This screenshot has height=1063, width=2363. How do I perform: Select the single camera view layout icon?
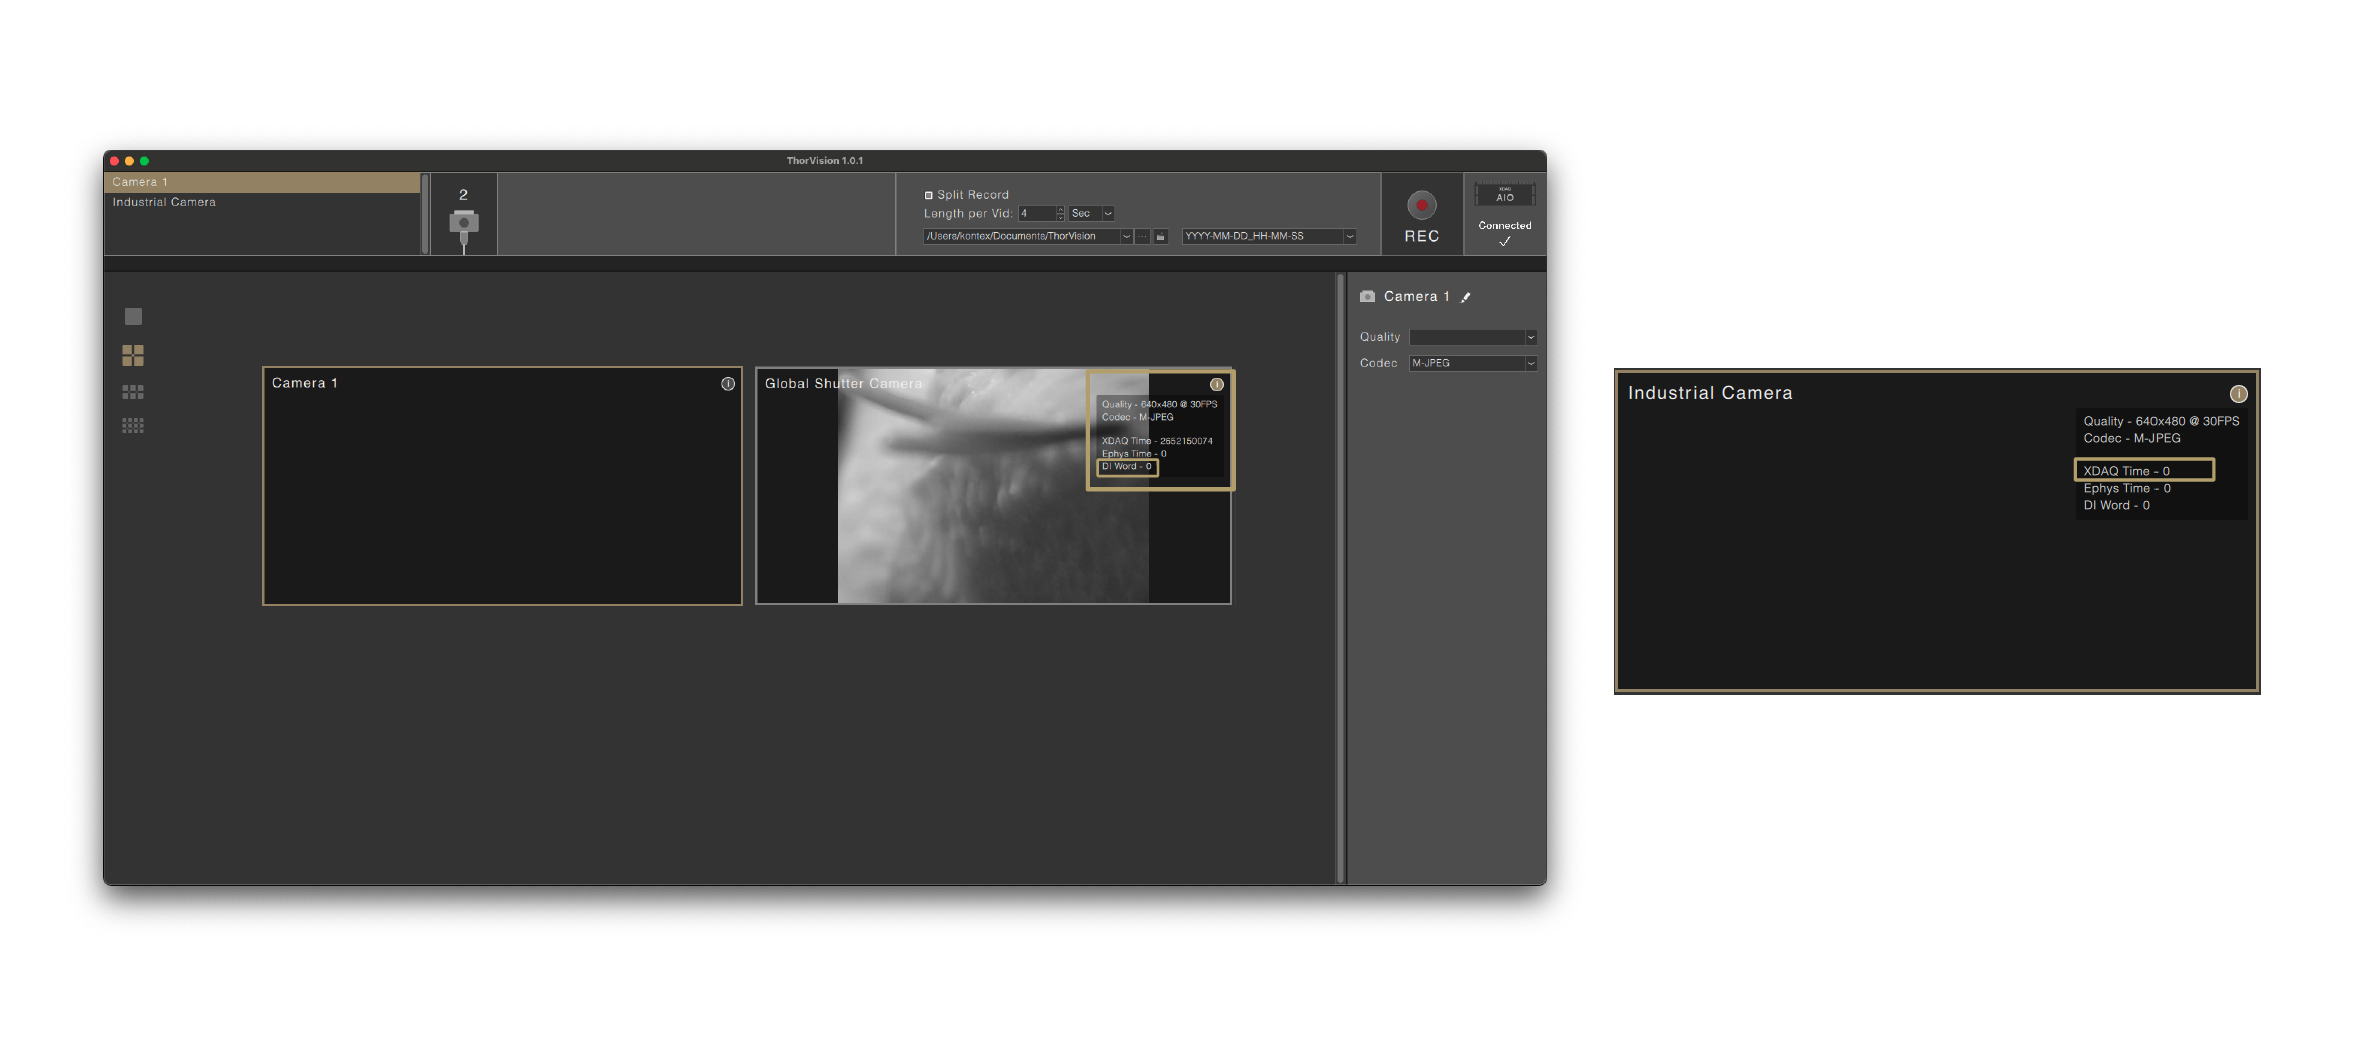[x=133, y=316]
